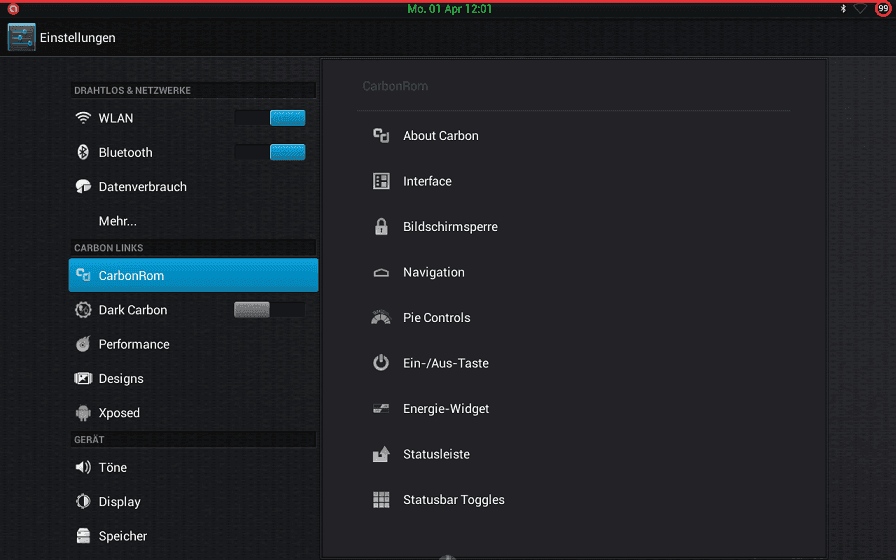Open Datenverbrauch settings
Screen dimensions: 896x560
coord(193,186)
